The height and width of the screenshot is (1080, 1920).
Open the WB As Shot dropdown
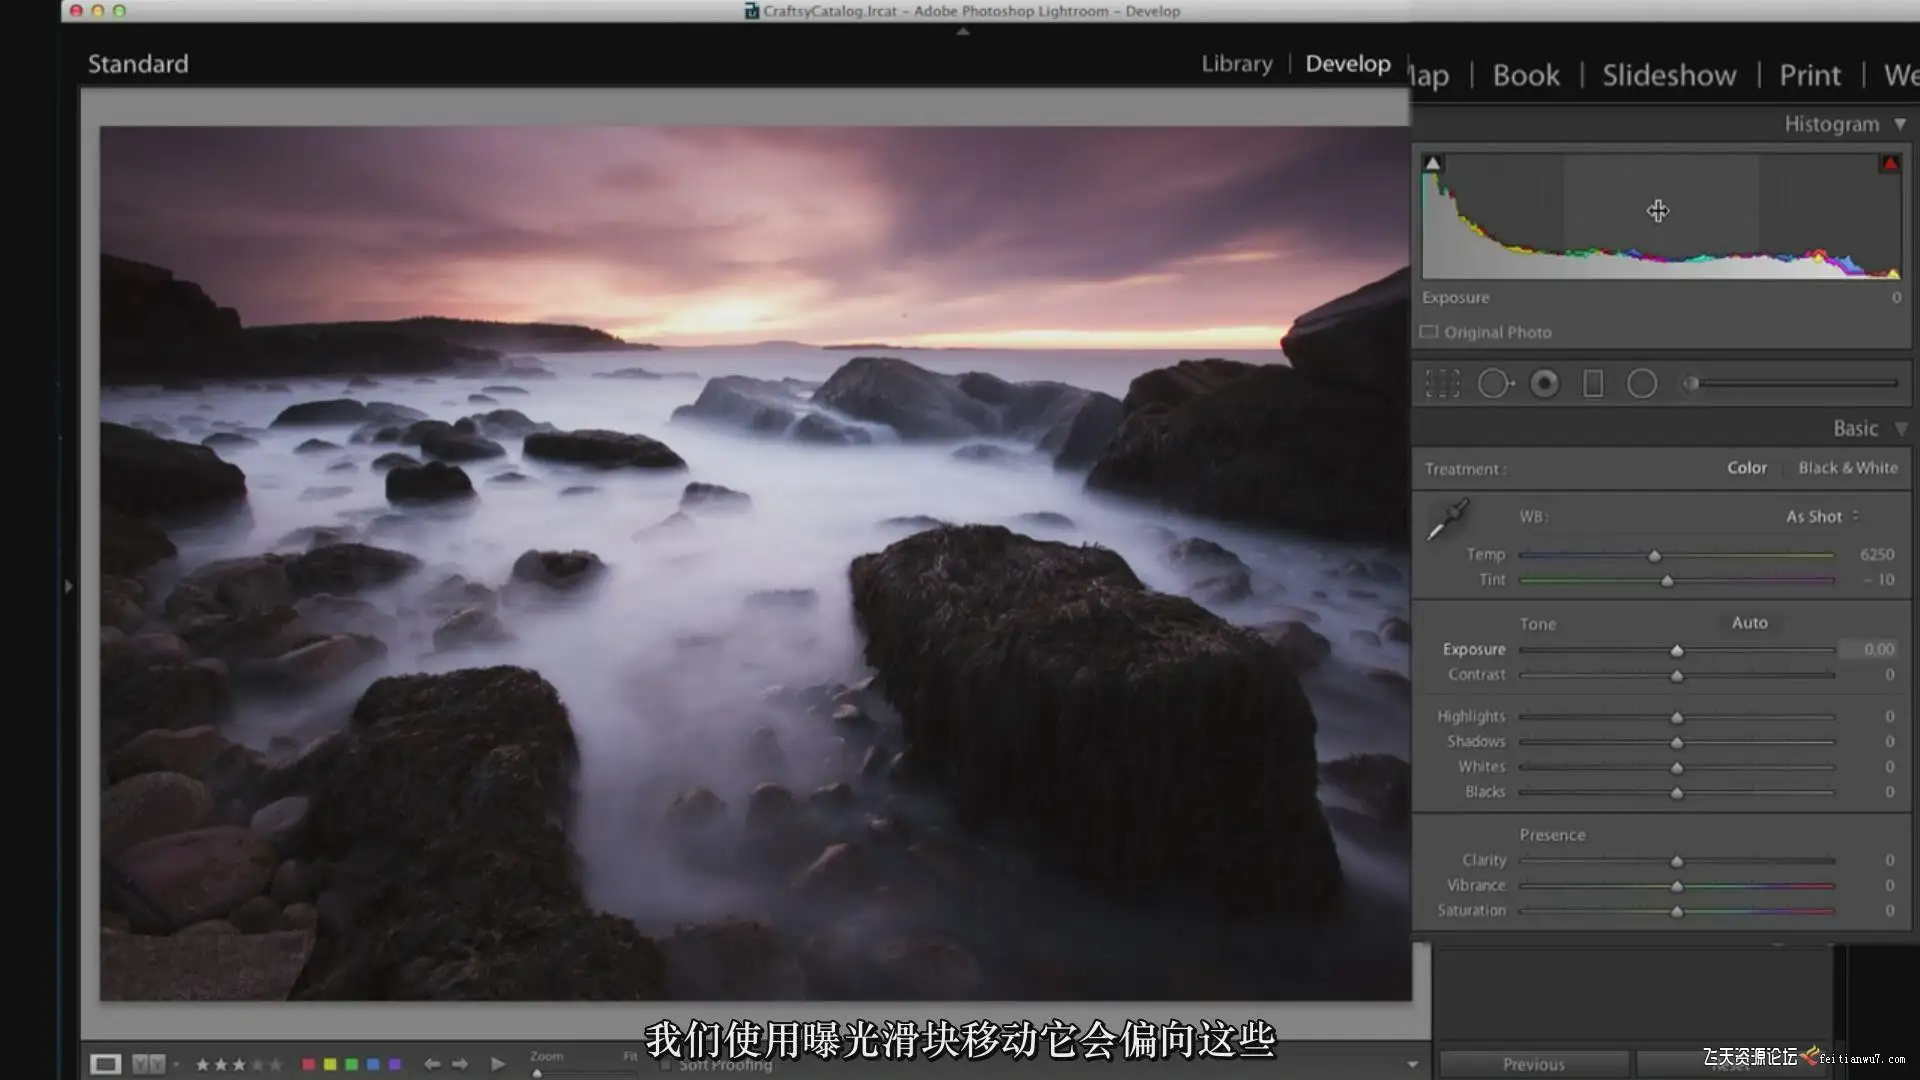pos(1822,517)
